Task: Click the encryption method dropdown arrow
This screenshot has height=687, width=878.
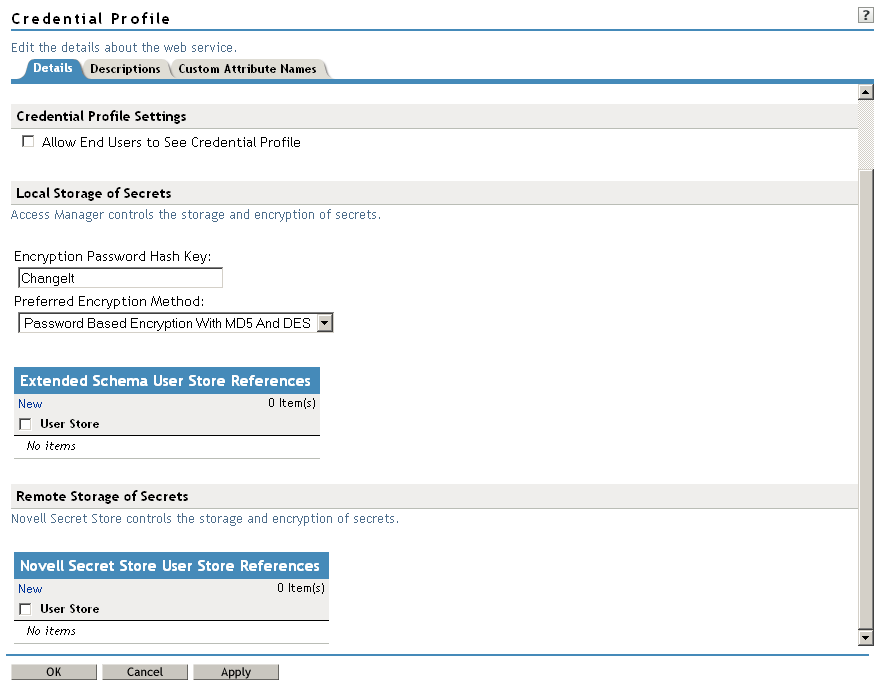Action: click(x=325, y=323)
